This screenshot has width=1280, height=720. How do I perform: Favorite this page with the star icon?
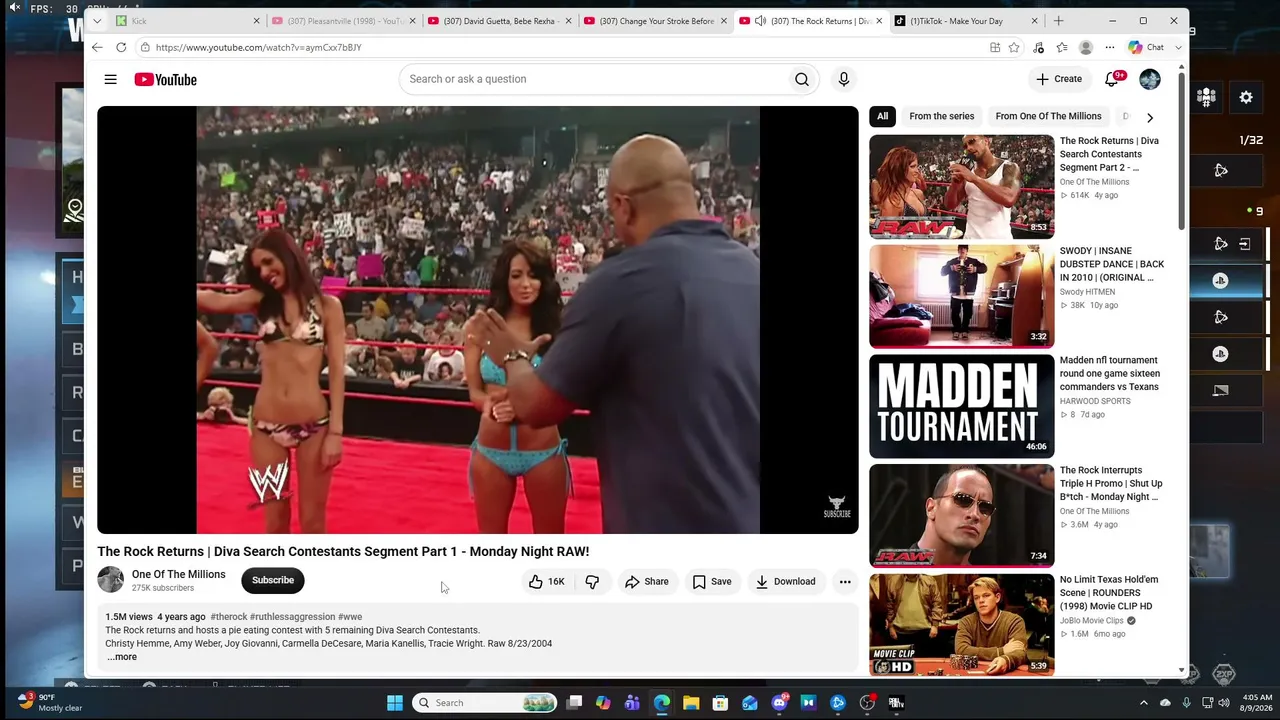point(1014,47)
